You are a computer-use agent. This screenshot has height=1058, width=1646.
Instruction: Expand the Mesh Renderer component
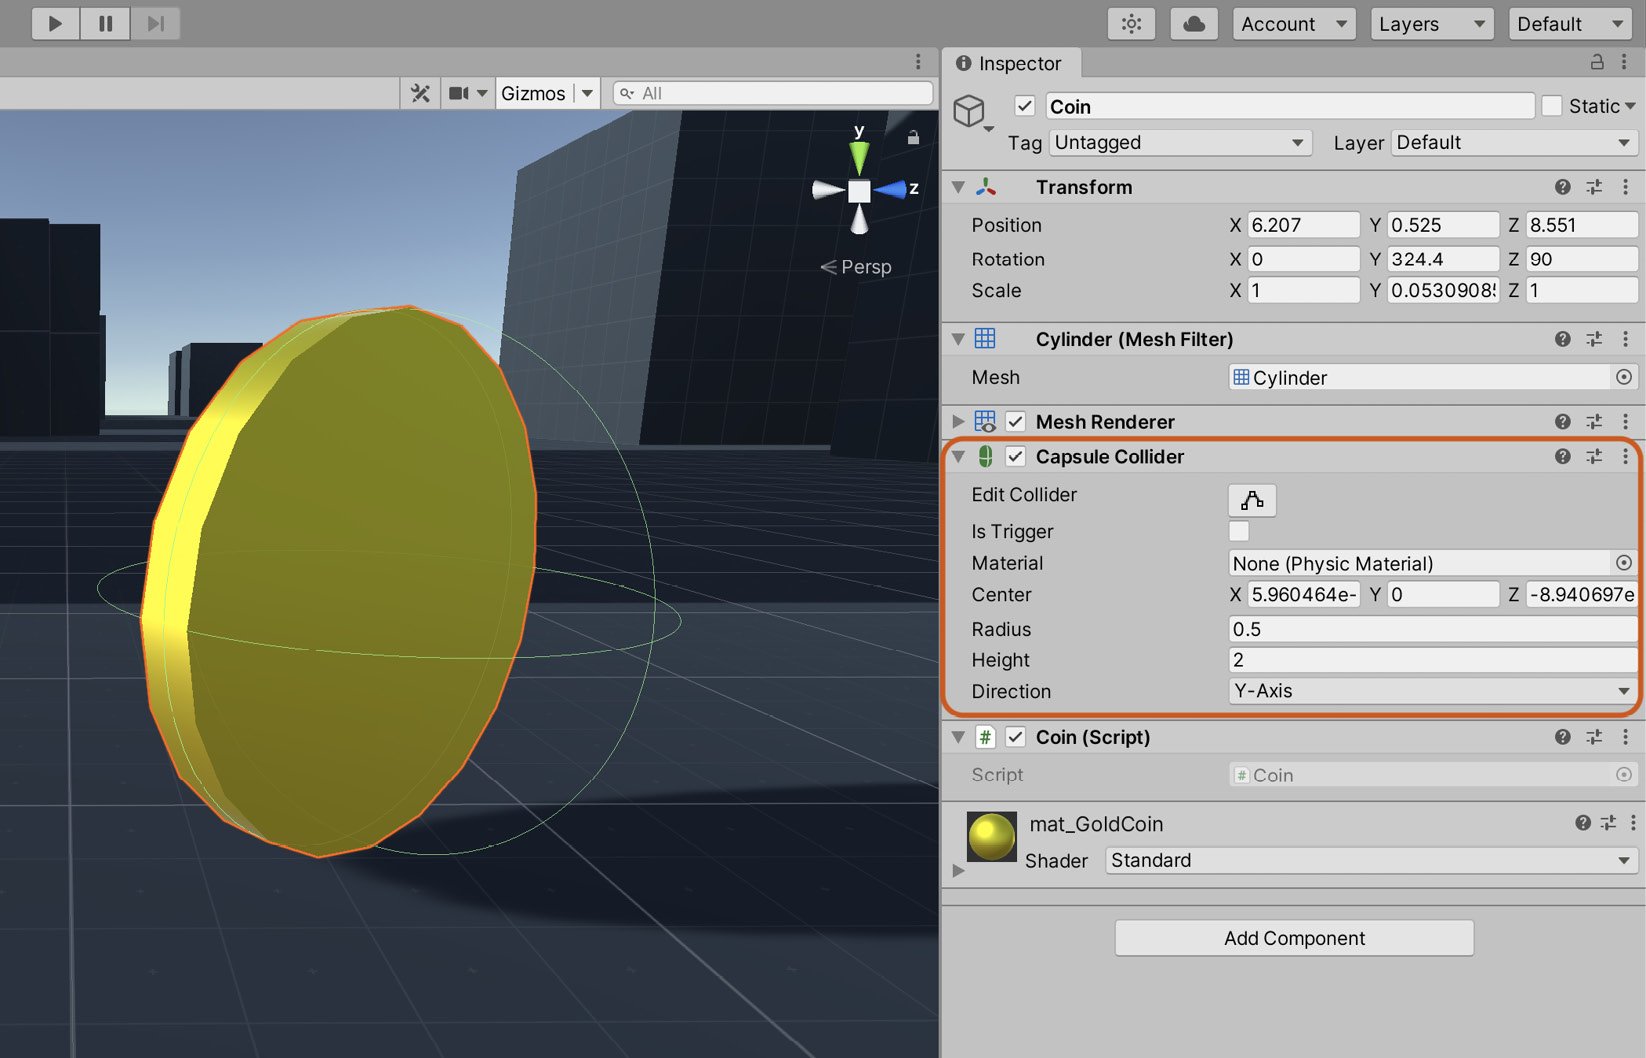(x=959, y=421)
